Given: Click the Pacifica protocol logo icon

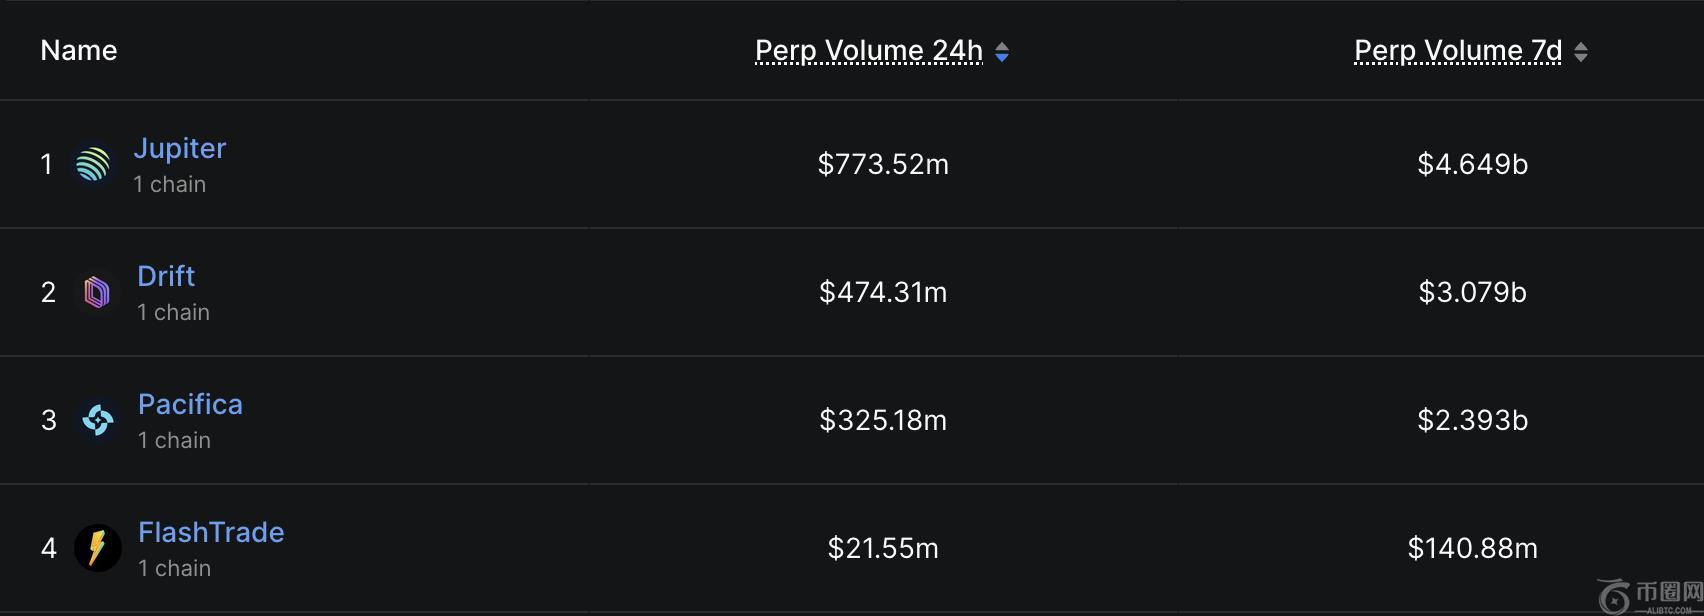Looking at the screenshot, I should pos(98,420).
